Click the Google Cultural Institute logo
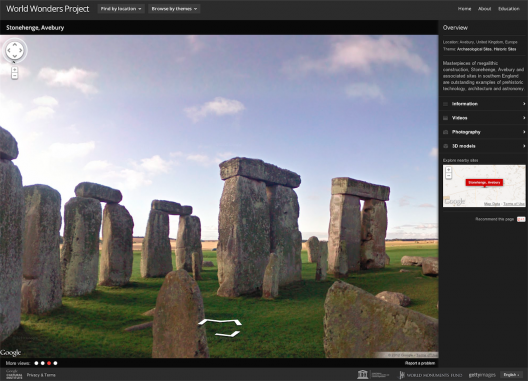Screen dimensions: 528x381 14,375
